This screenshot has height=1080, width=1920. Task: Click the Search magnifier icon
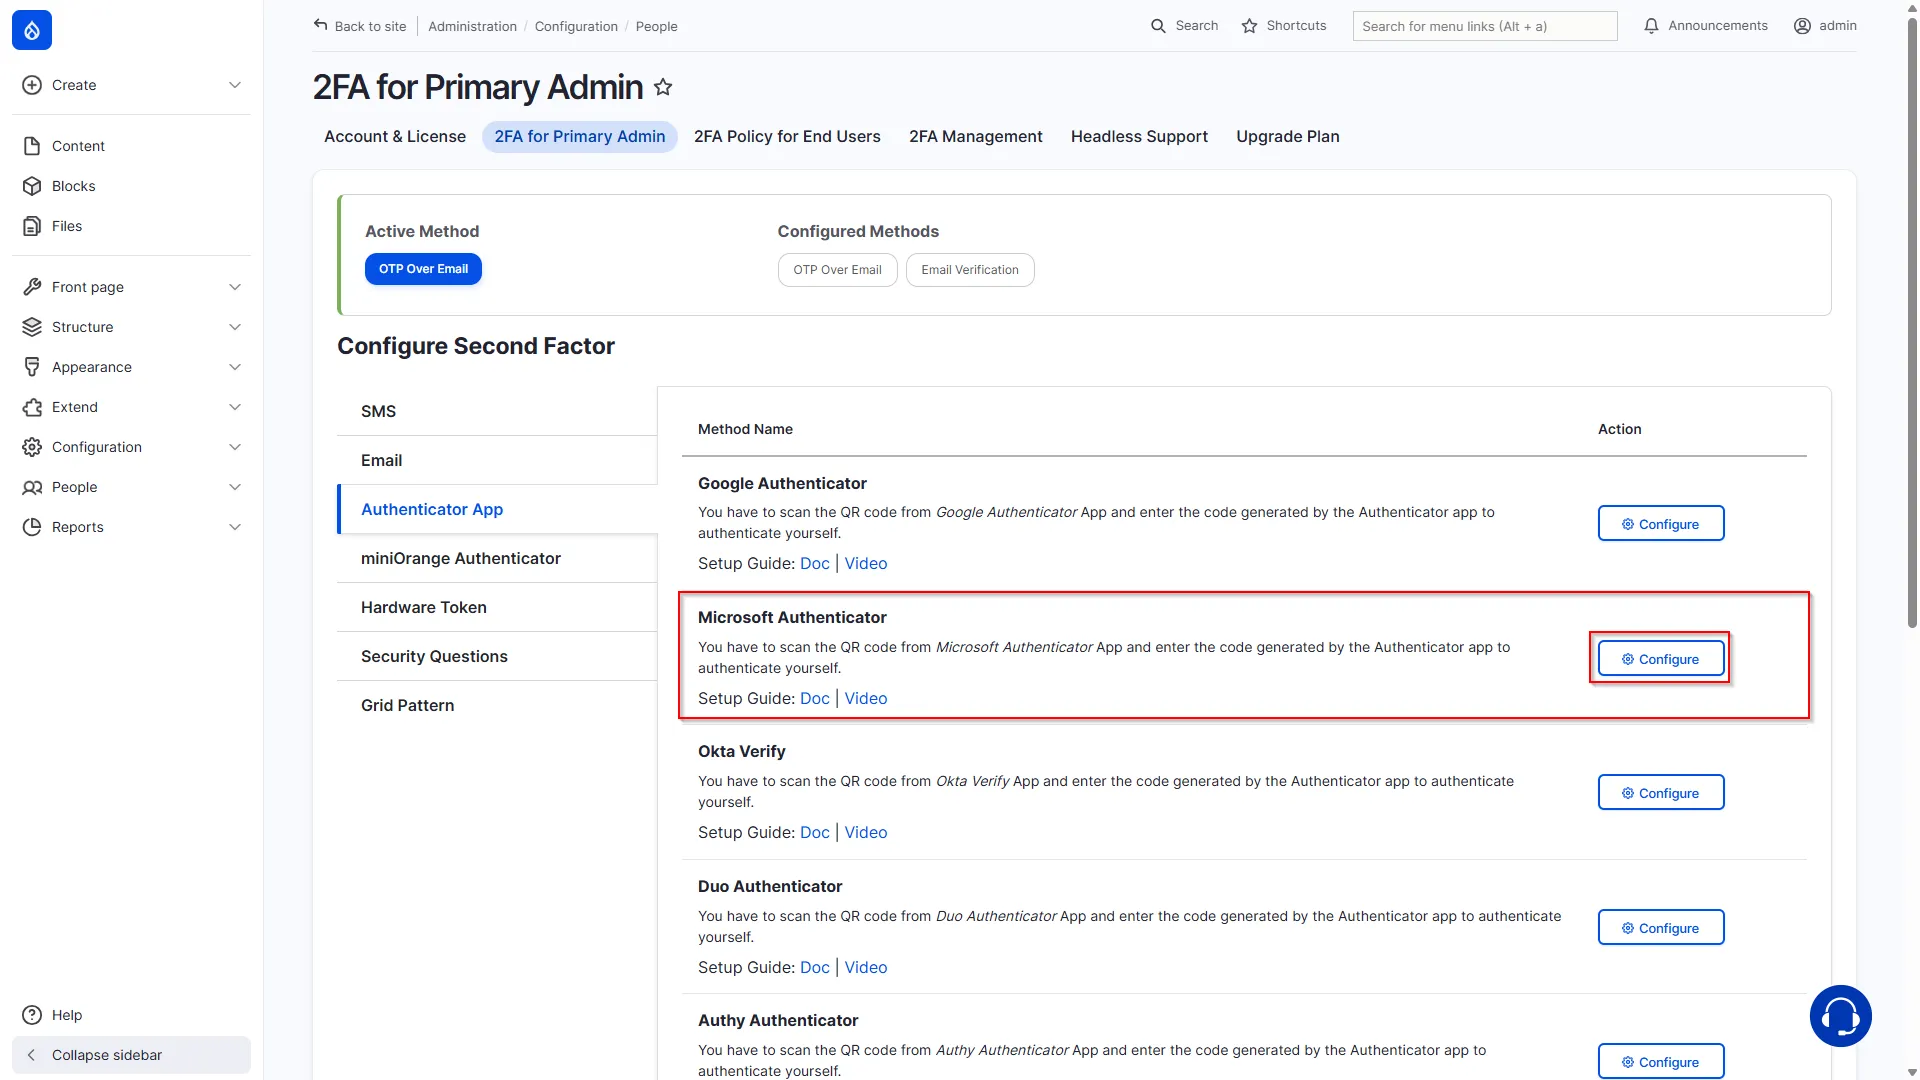coord(1158,26)
